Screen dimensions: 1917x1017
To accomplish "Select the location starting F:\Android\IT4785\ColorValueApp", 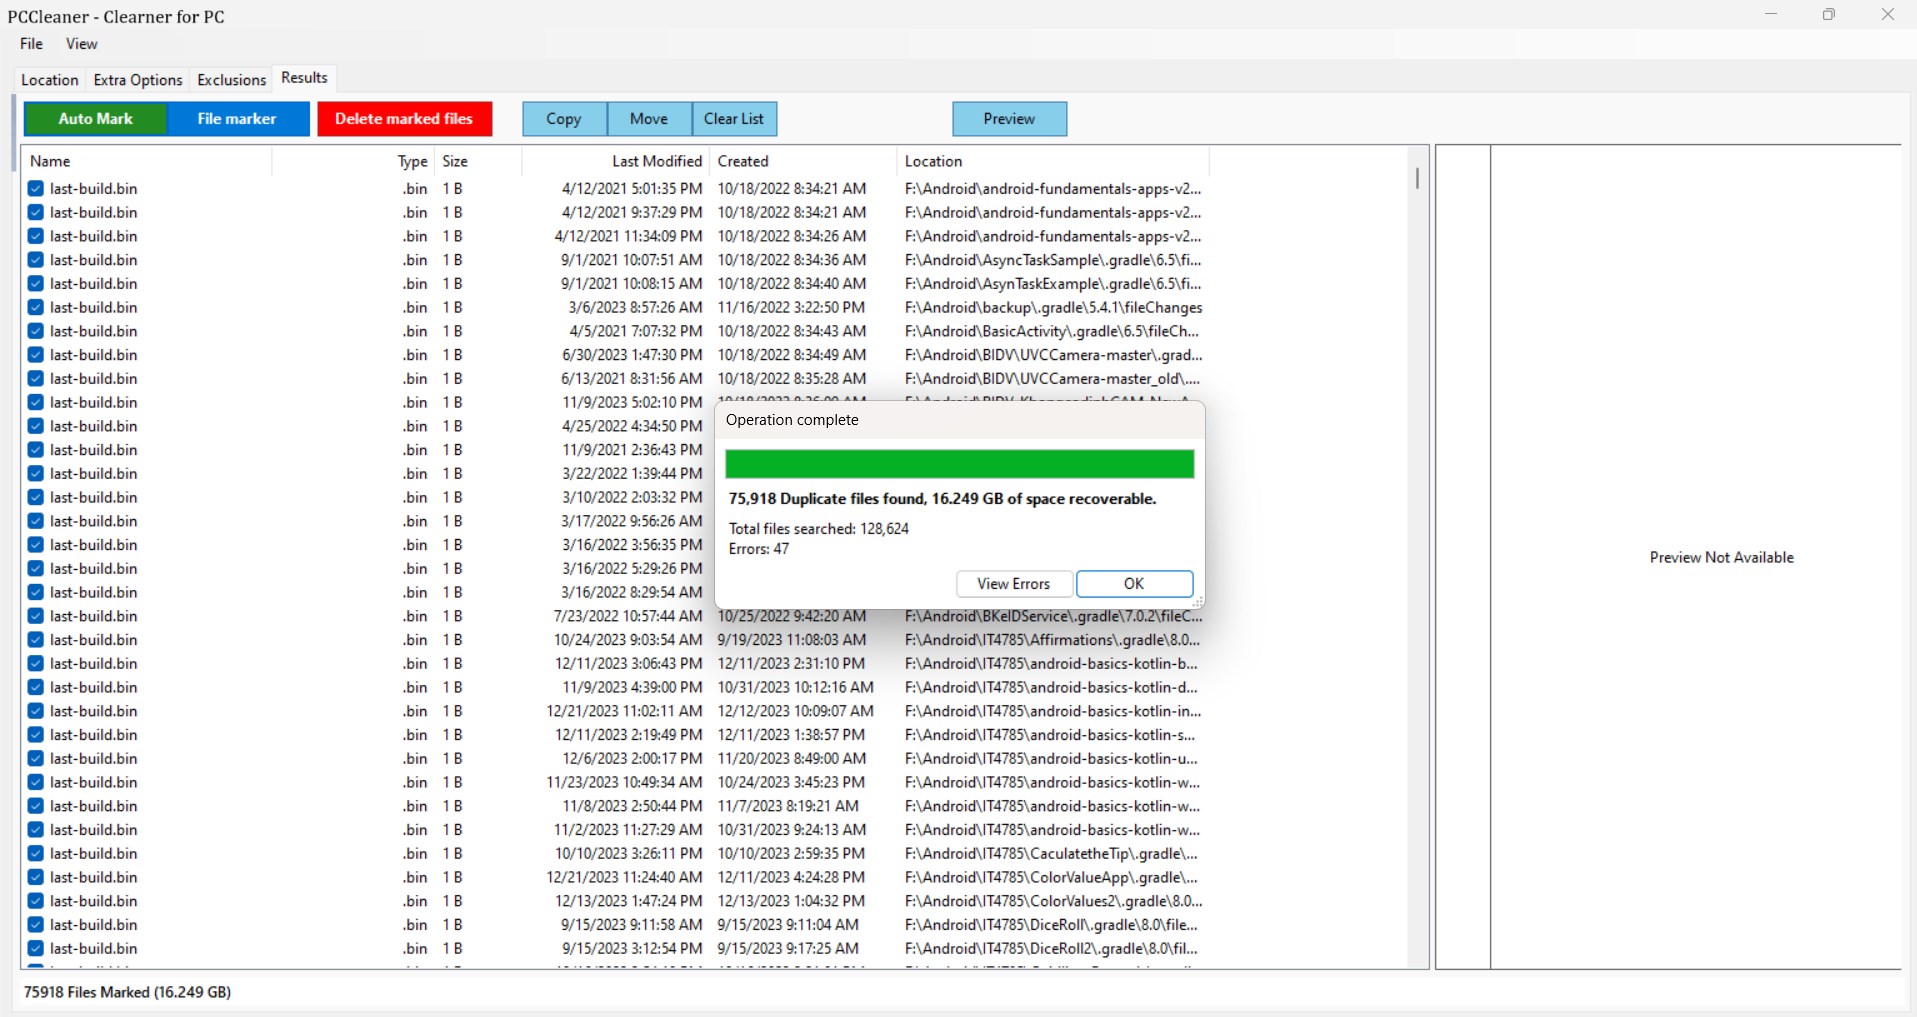I will click(x=1051, y=878).
